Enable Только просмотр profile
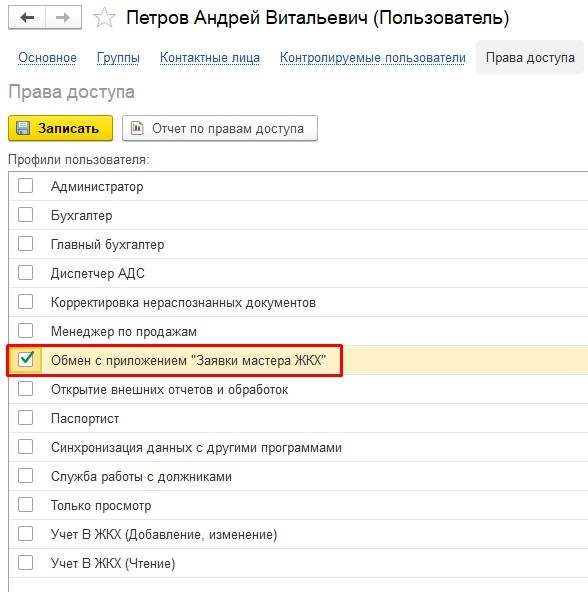Screen dimensions: 588x592 point(25,505)
